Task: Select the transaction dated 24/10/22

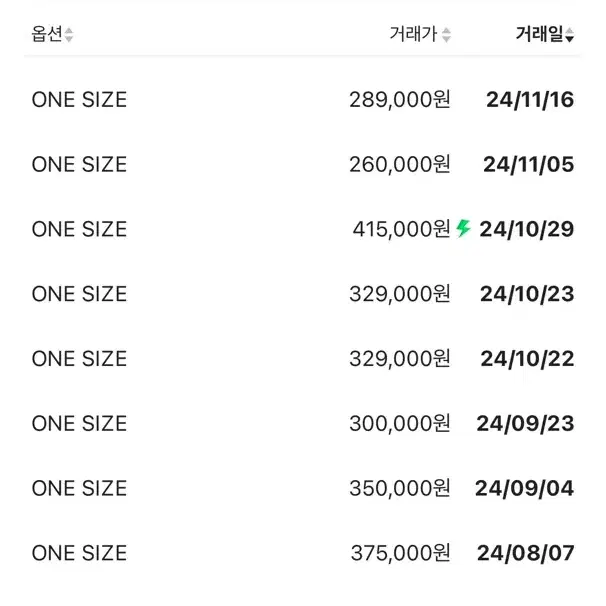Action: [x=303, y=359]
